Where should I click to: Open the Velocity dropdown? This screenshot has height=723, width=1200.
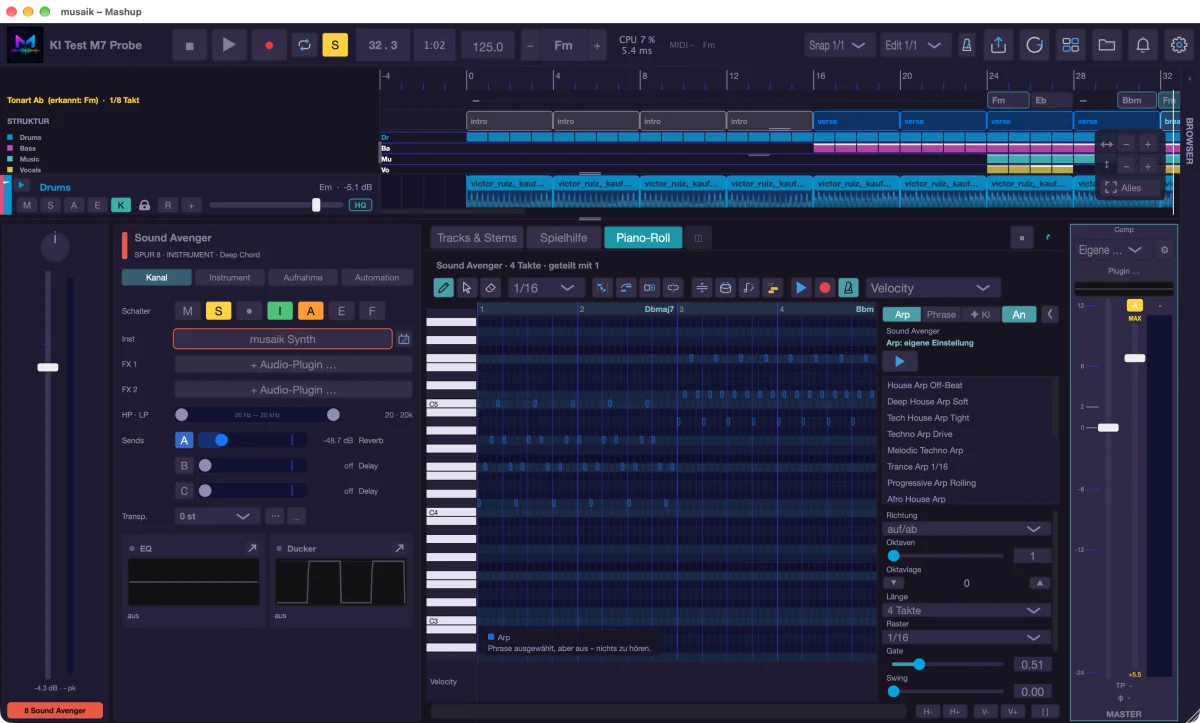[x=933, y=288]
